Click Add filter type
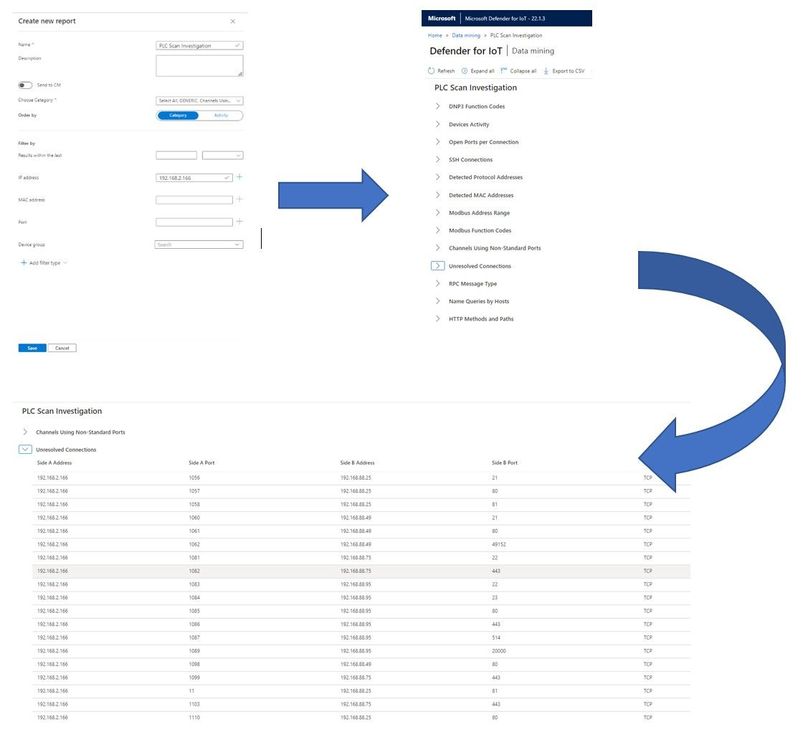803x745 pixels. (44, 263)
